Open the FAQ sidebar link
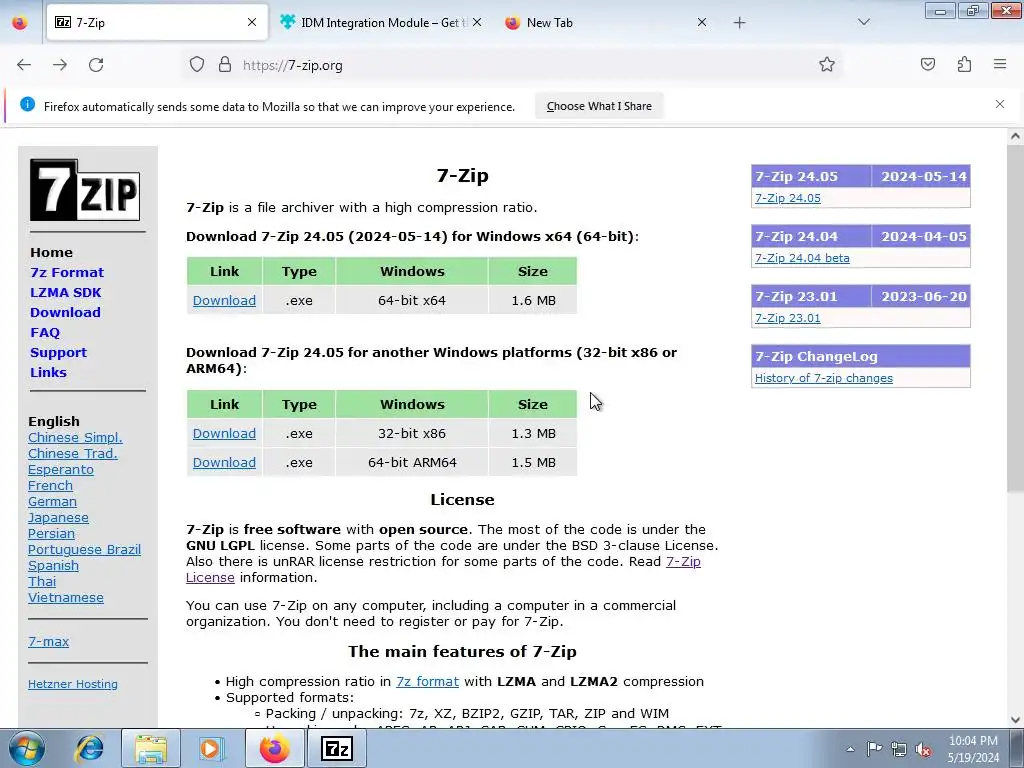The height and width of the screenshot is (768, 1024). 45,332
